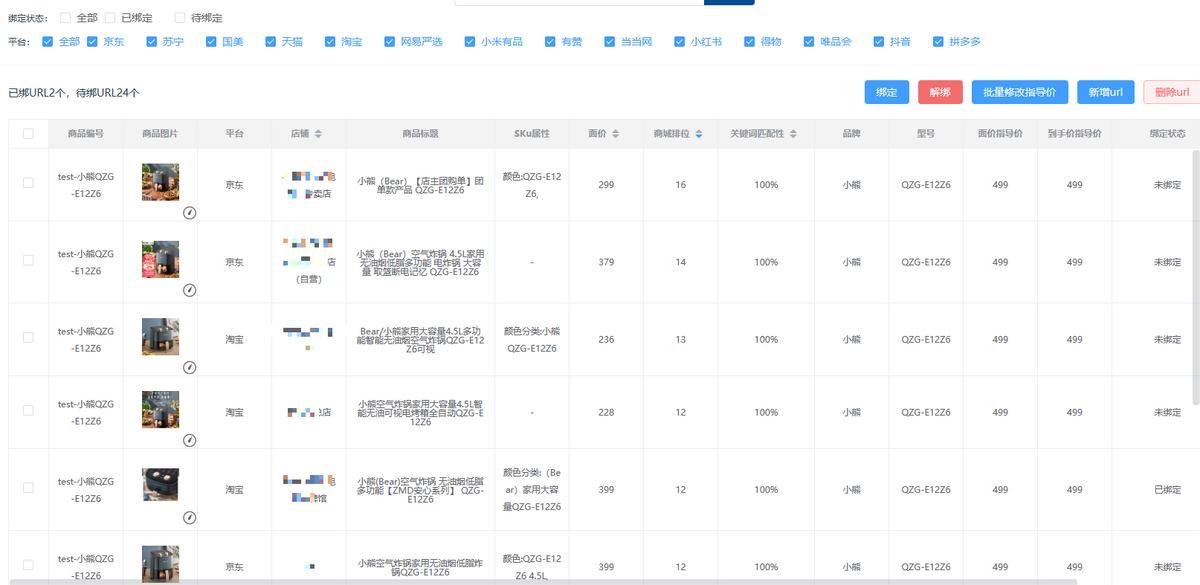Click 新增url to add a URL
The height and width of the screenshot is (585, 1200).
[x=1105, y=92]
